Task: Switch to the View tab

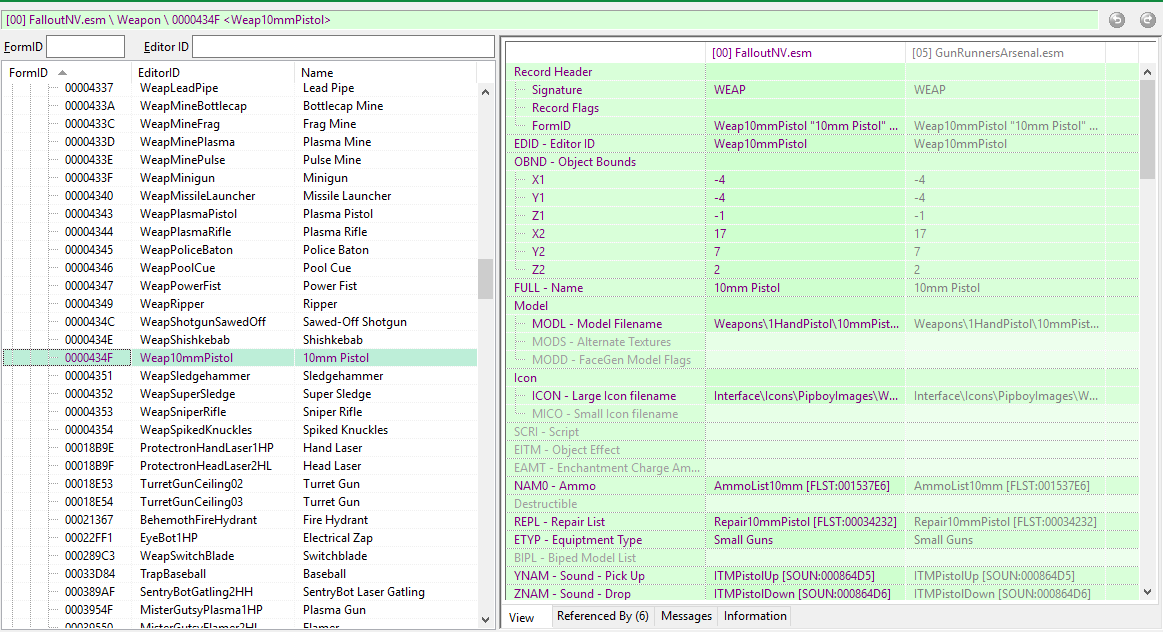Action: point(521,617)
